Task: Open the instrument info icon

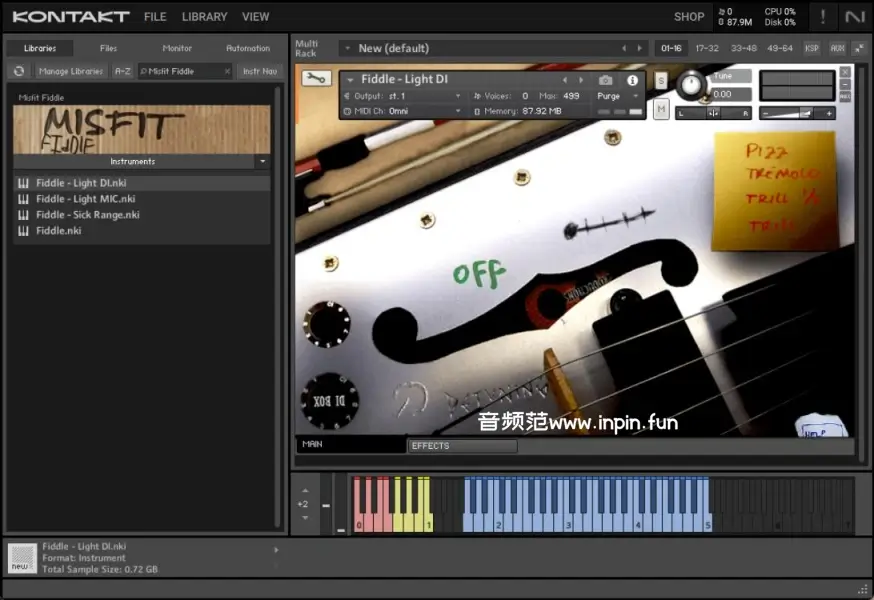Action: (x=632, y=80)
